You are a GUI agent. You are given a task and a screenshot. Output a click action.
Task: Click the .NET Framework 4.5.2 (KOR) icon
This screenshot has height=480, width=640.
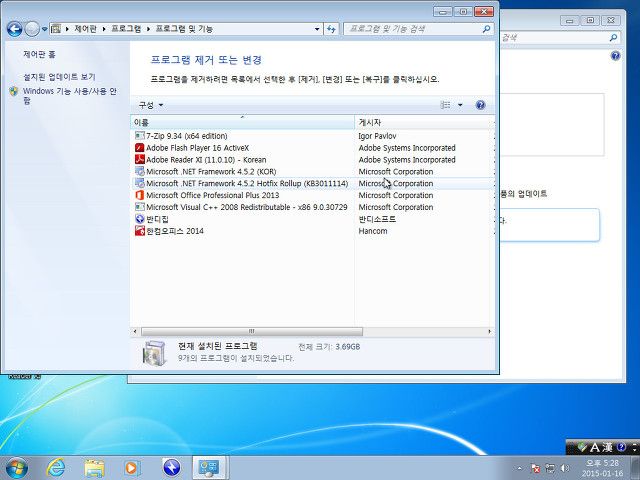(140, 171)
